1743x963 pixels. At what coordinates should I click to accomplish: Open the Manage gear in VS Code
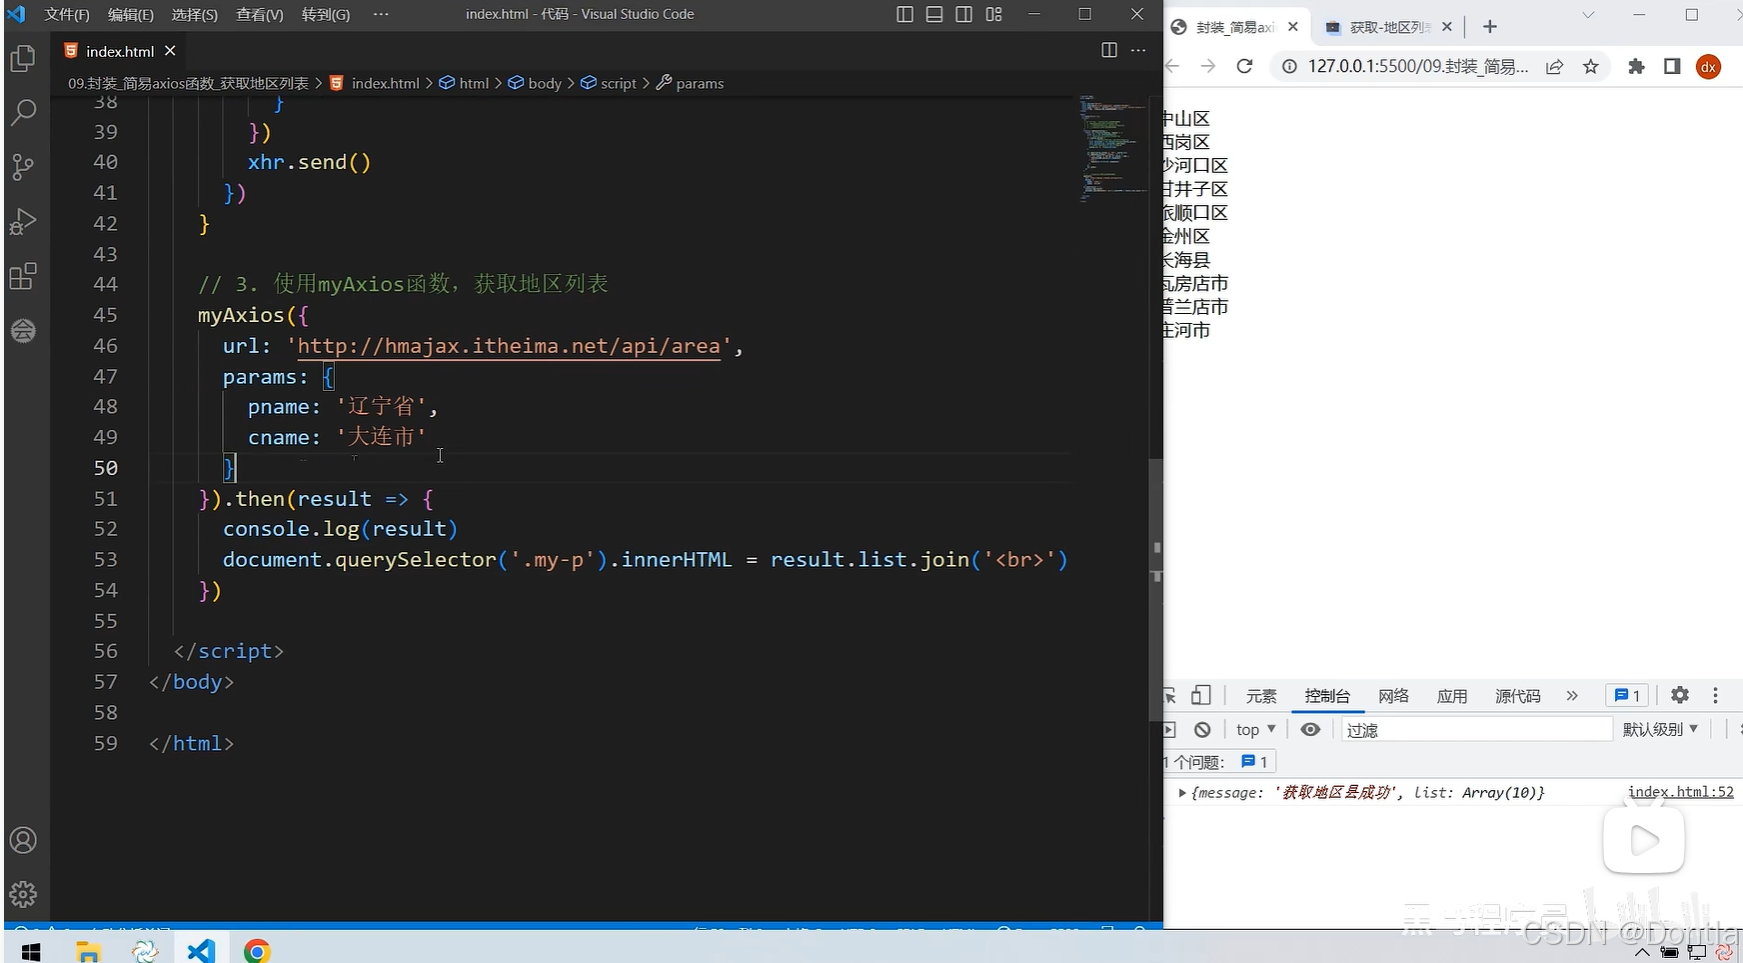(x=23, y=894)
